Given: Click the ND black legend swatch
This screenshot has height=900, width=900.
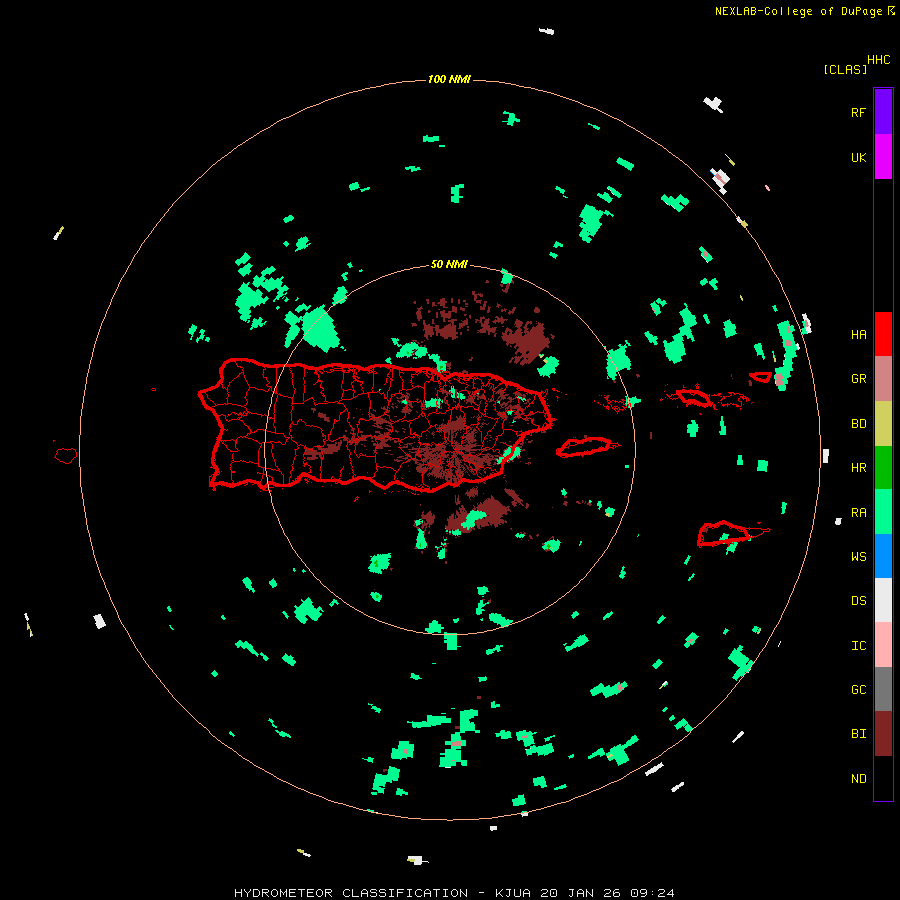Looking at the screenshot, I should (x=883, y=778).
